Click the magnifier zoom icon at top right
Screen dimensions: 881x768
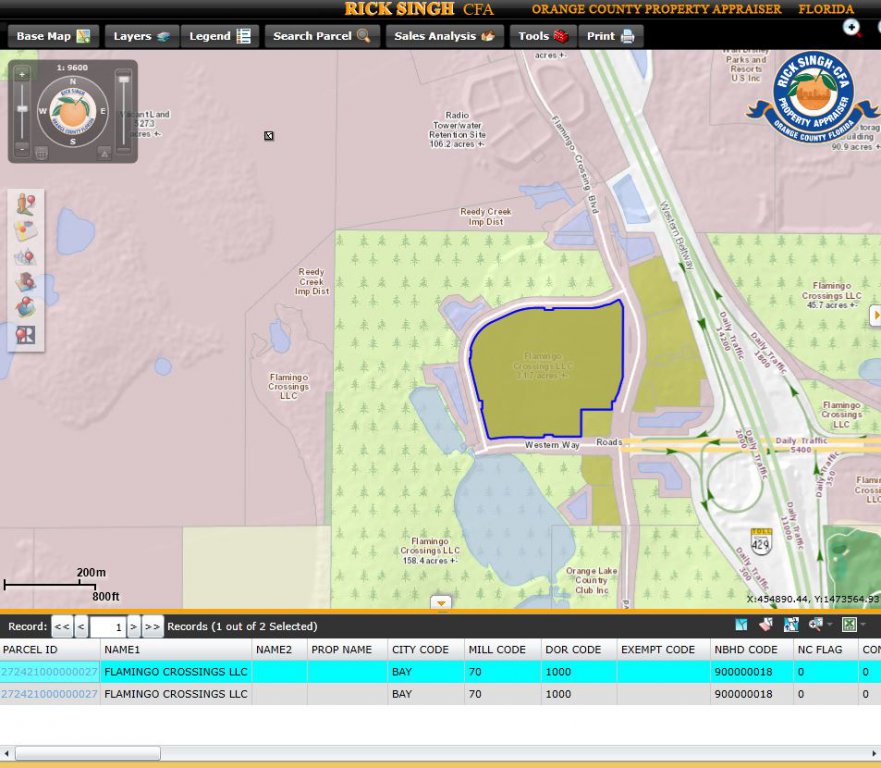pos(852,28)
